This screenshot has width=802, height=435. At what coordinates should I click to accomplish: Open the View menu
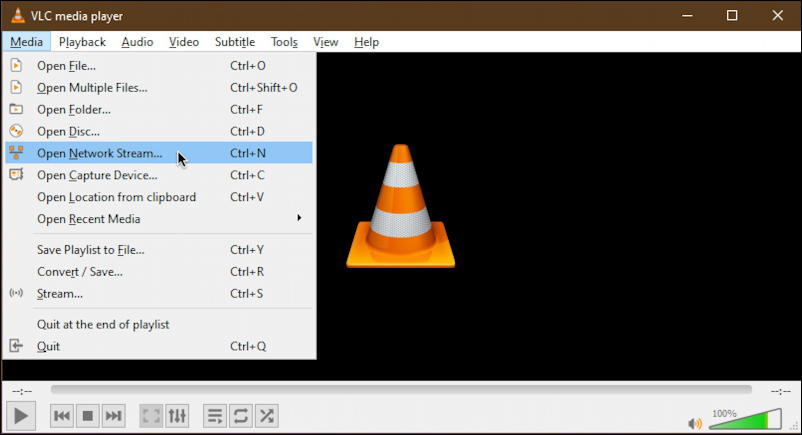tap(325, 42)
